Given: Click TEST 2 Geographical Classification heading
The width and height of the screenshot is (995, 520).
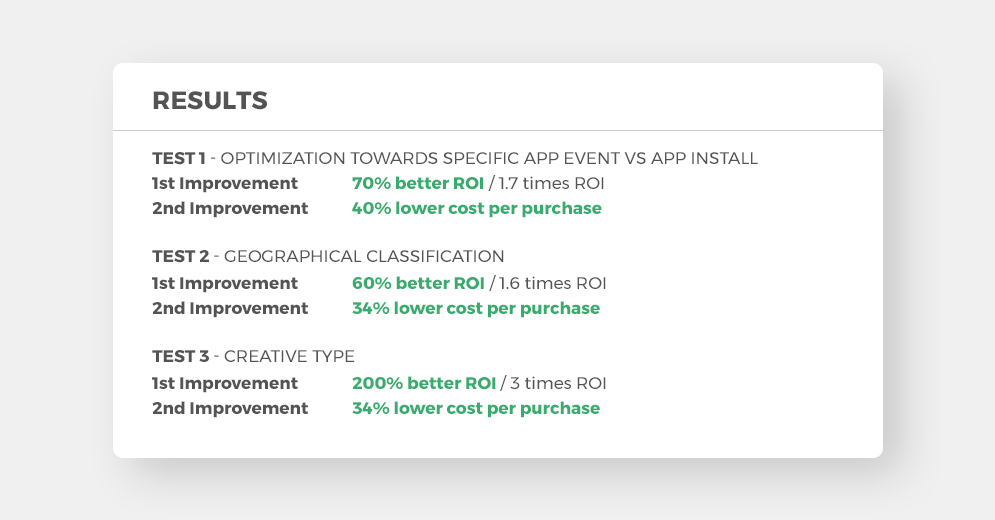Looking at the screenshot, I should tap(328, 257).
